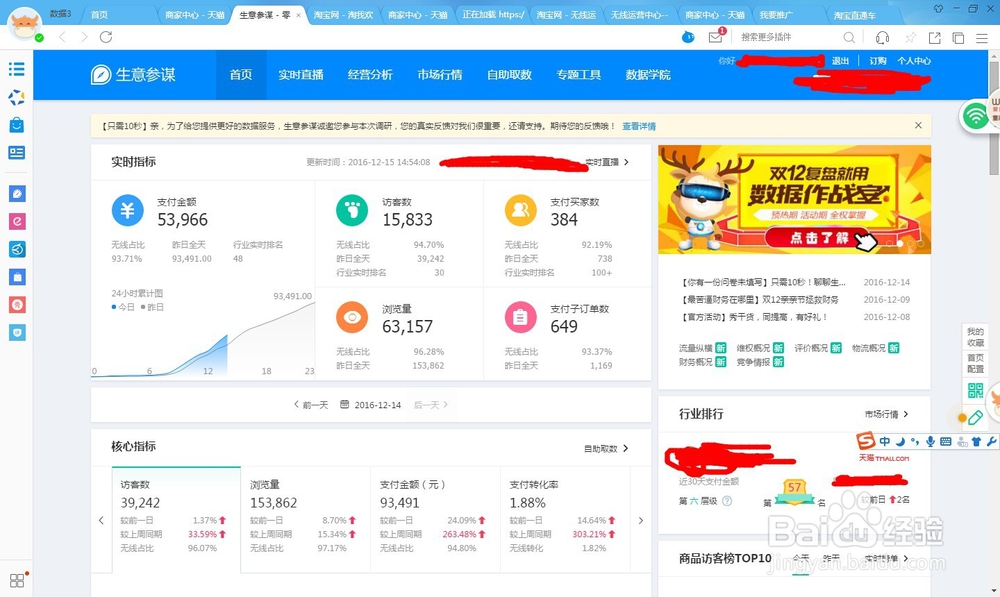Image resolution: width=1000 pixels, height=597 pixels.
Task: Open Sogou input settings with the wrench icon
Action: point(991,441)
